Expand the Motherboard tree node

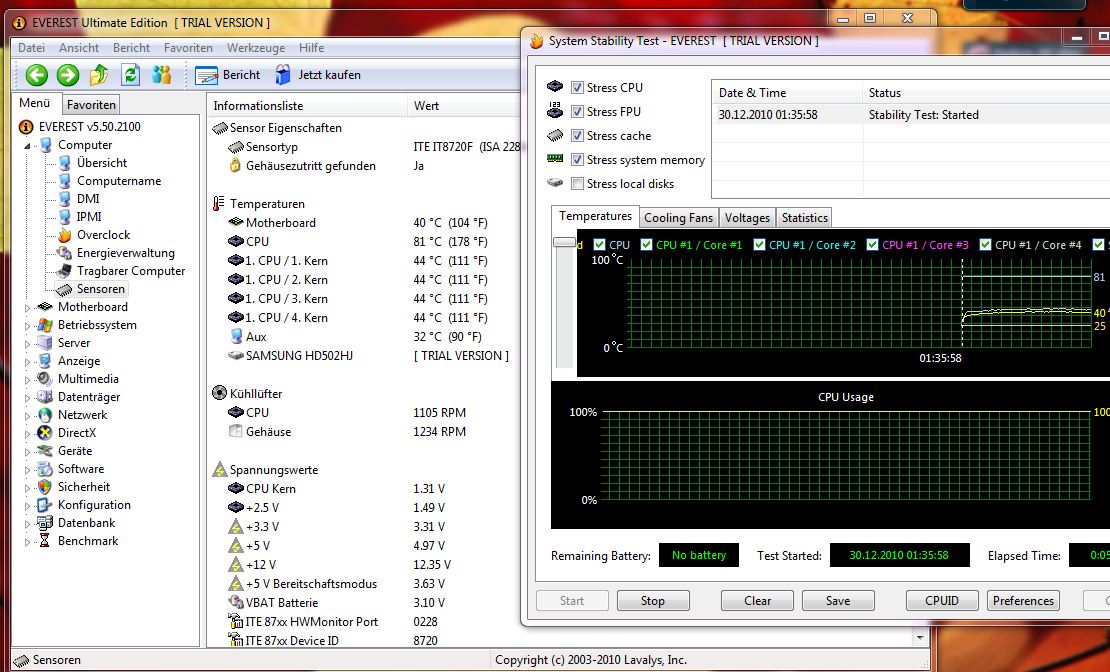tap(28, 308)
